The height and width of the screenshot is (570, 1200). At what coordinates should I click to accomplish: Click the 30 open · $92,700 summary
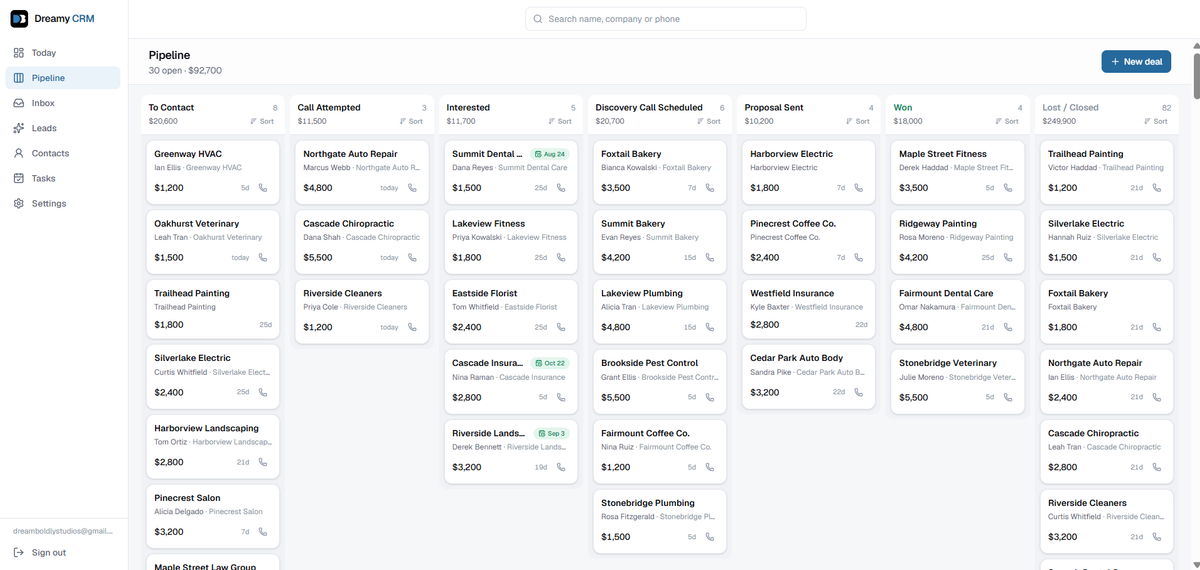pos(185,71)
